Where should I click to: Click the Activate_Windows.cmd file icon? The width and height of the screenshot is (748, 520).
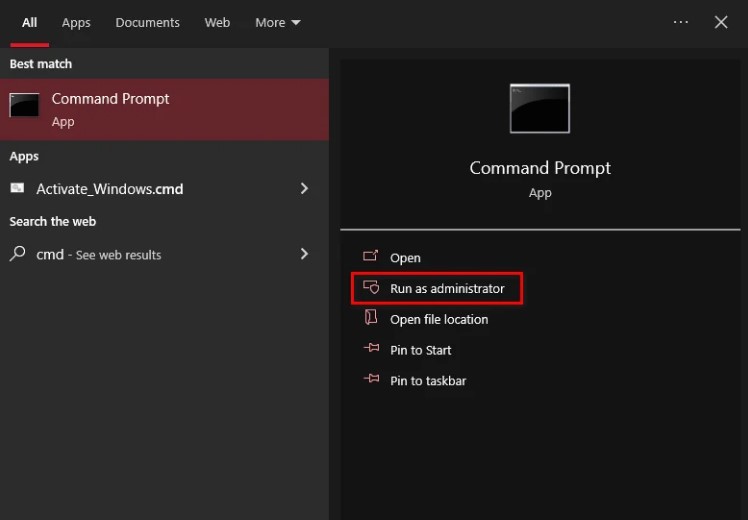[x=17, y=188]
